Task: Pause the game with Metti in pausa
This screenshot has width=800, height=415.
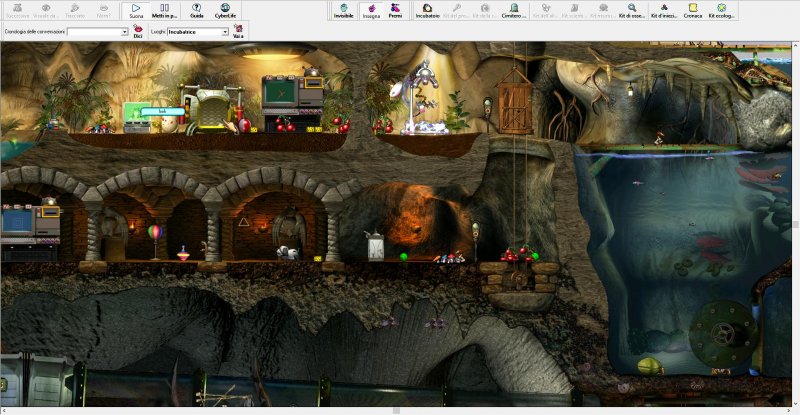Action: pyautogui.click(x=164, y=10)
